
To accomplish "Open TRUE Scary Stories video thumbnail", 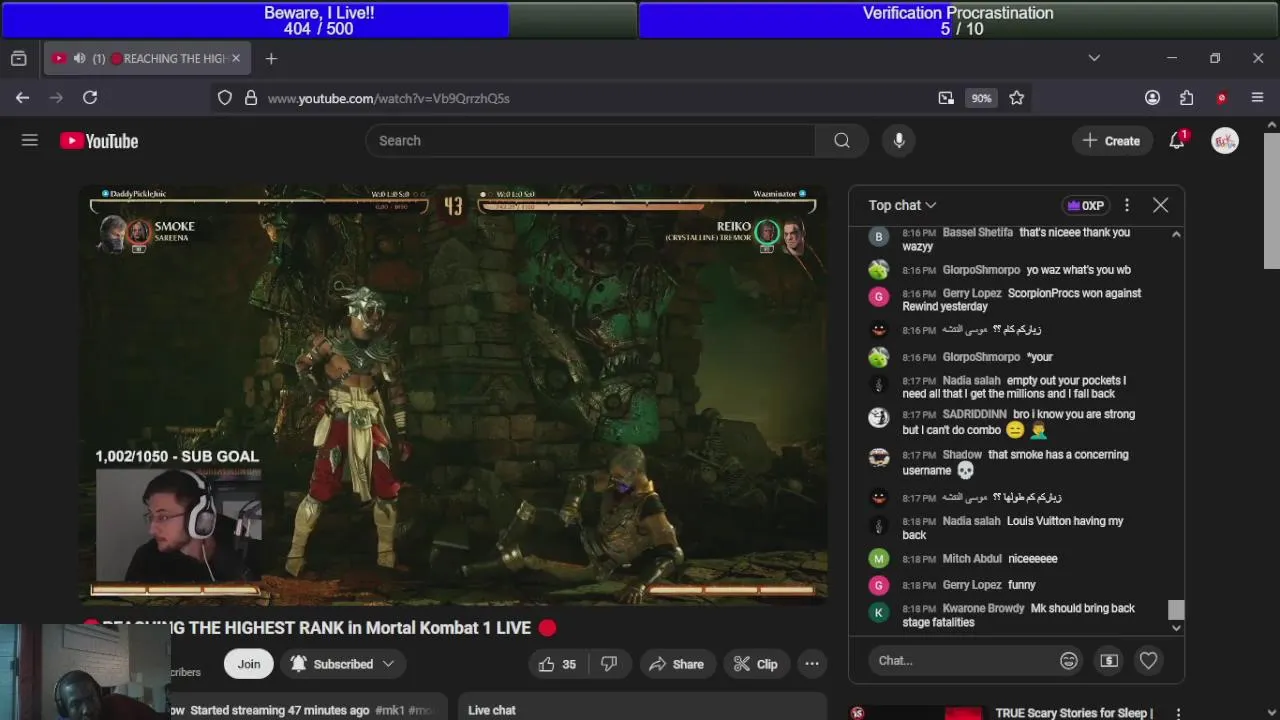I will point(916,713).
